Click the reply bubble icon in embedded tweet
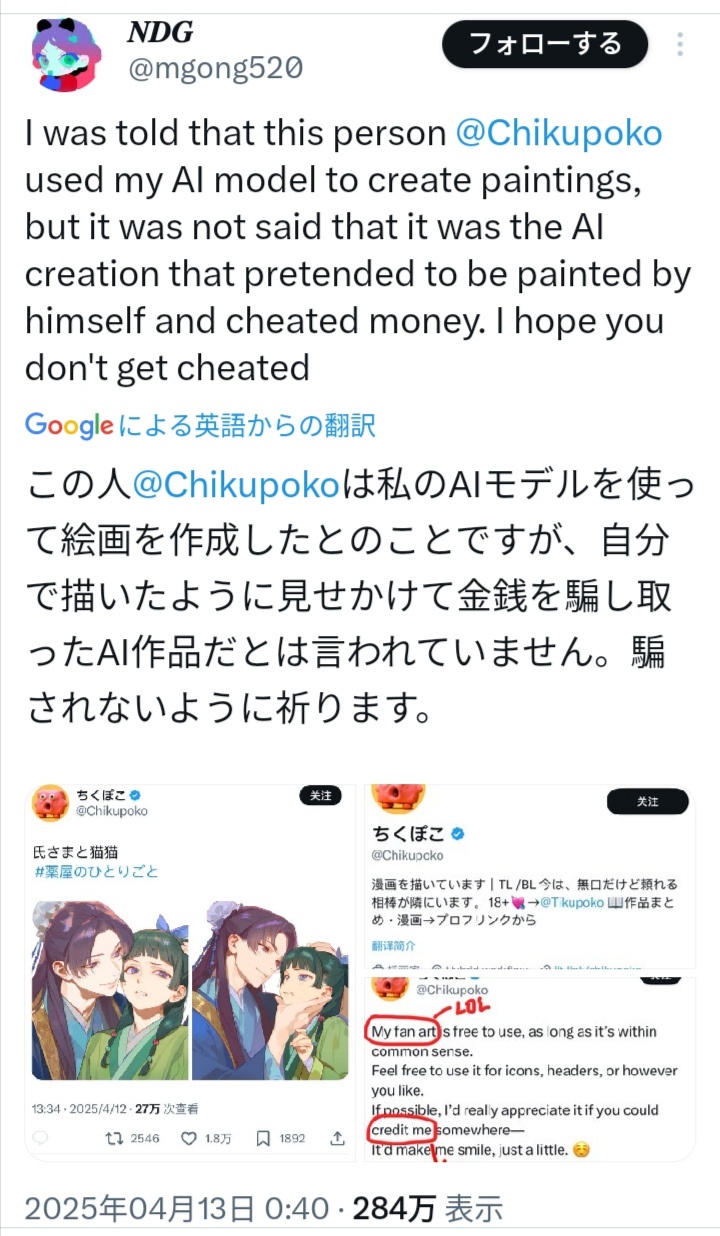Viewport: 720px width, 1236px height. pyautogui.click(x=41, y=1138)
